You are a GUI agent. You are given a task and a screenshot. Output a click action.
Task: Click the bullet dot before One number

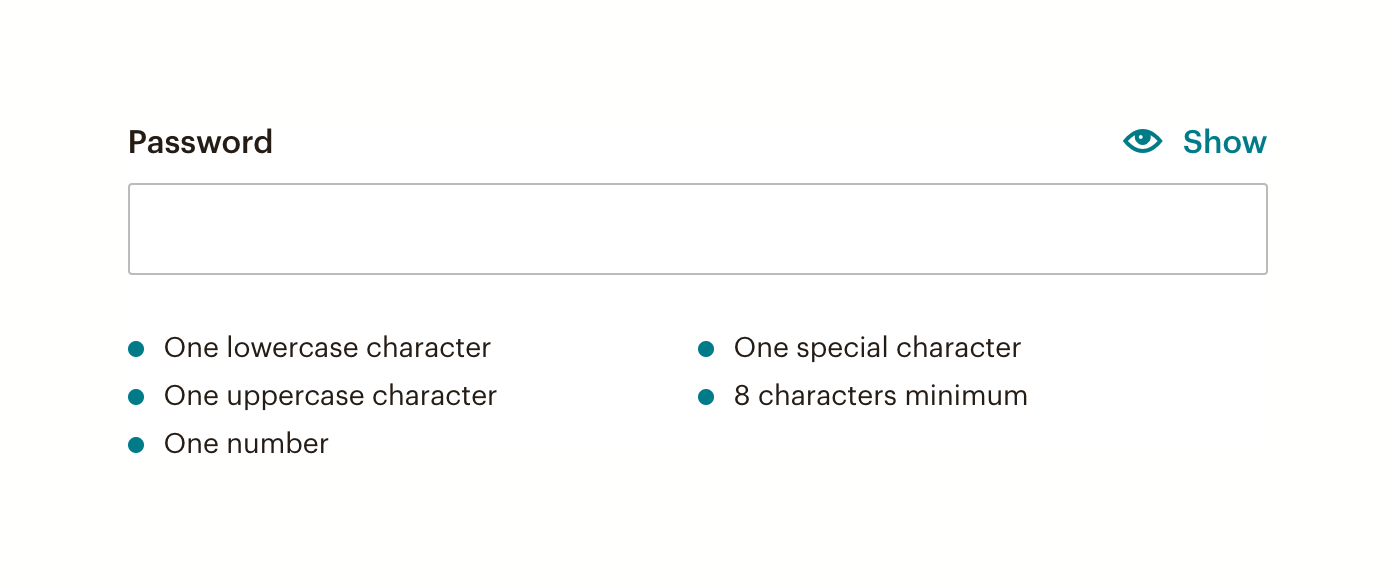click(137, 445)
